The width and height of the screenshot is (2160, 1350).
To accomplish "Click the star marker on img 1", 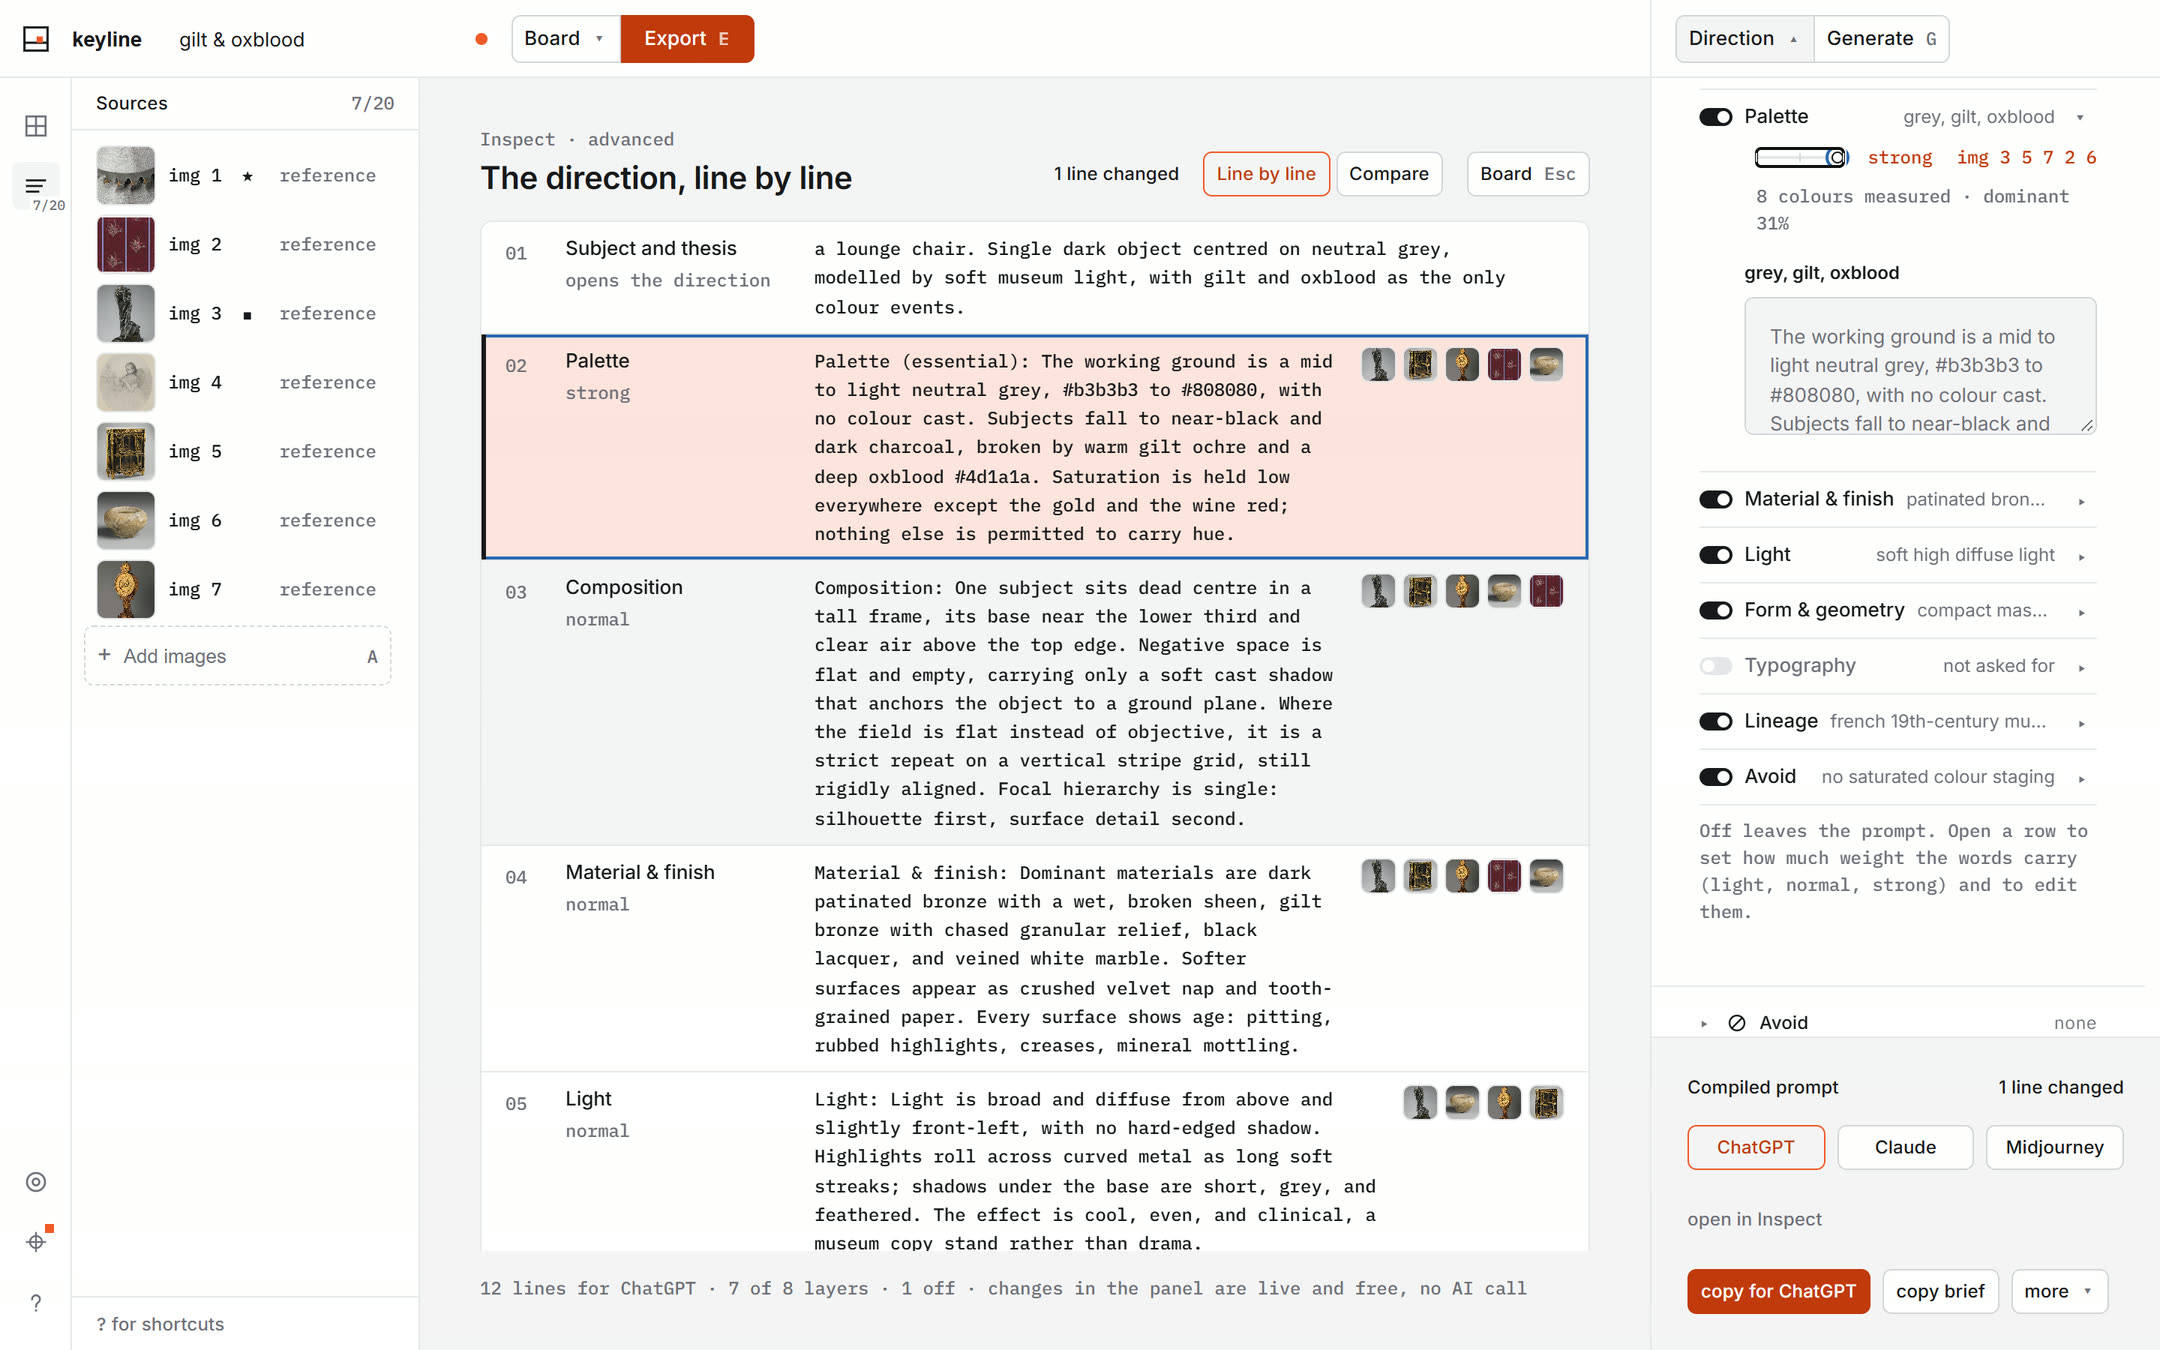I will [x=247, y=176].
